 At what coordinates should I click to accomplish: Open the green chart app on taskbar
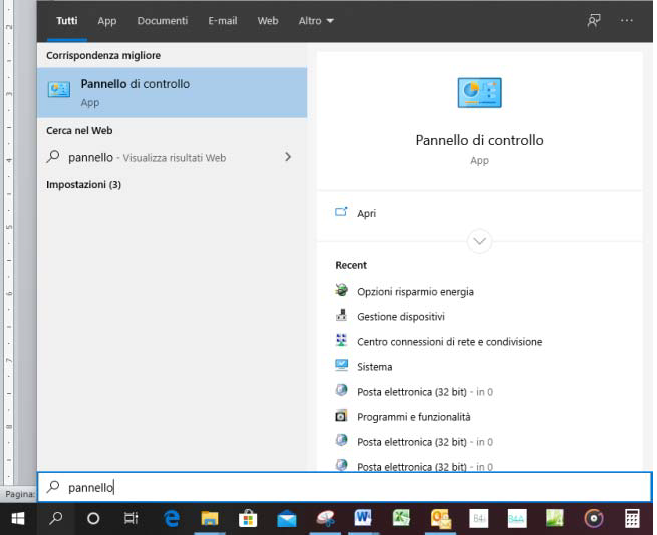pyautogui.click(x=555, y=519)
